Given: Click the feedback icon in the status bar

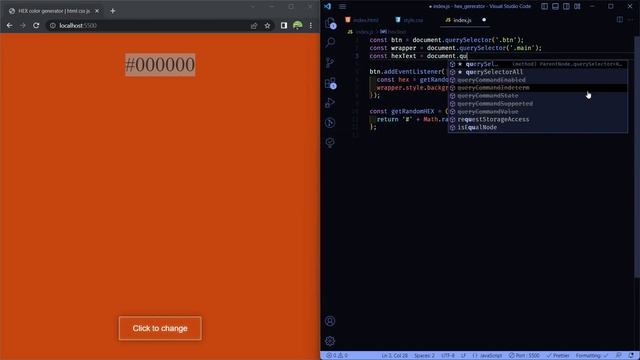Looking at the screenshot, I should point(619,356).
